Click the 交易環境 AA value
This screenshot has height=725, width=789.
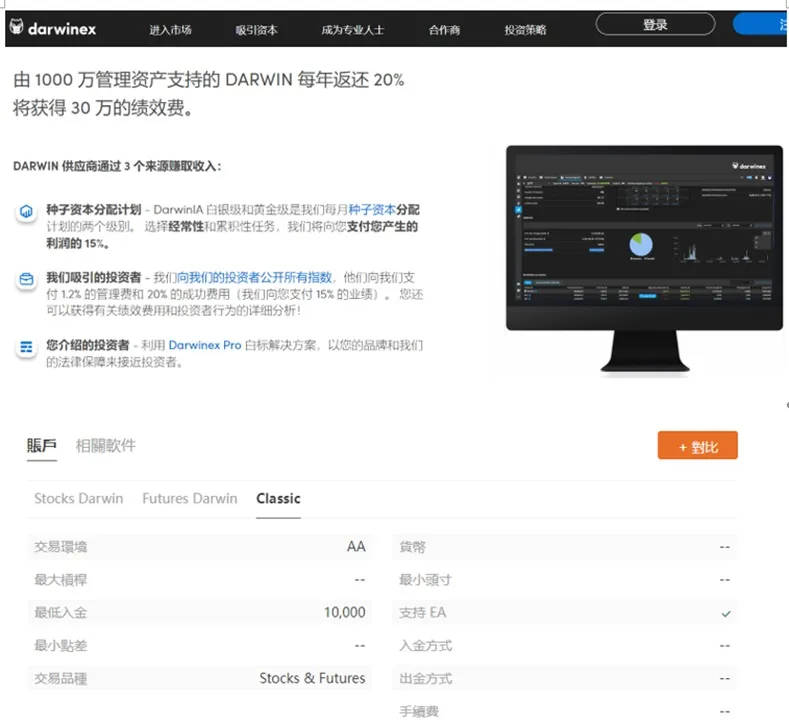point(356,546)
